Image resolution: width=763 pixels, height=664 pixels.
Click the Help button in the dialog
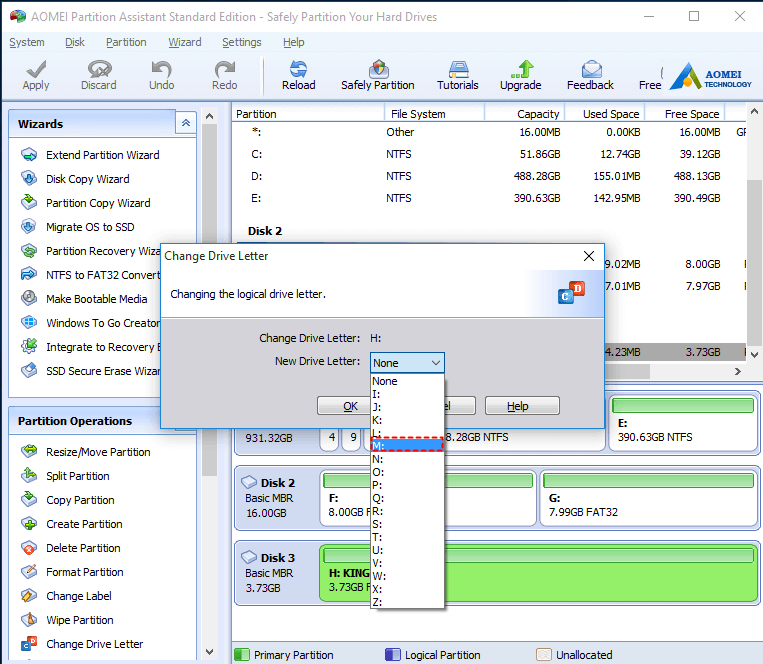tap(521, 406)
